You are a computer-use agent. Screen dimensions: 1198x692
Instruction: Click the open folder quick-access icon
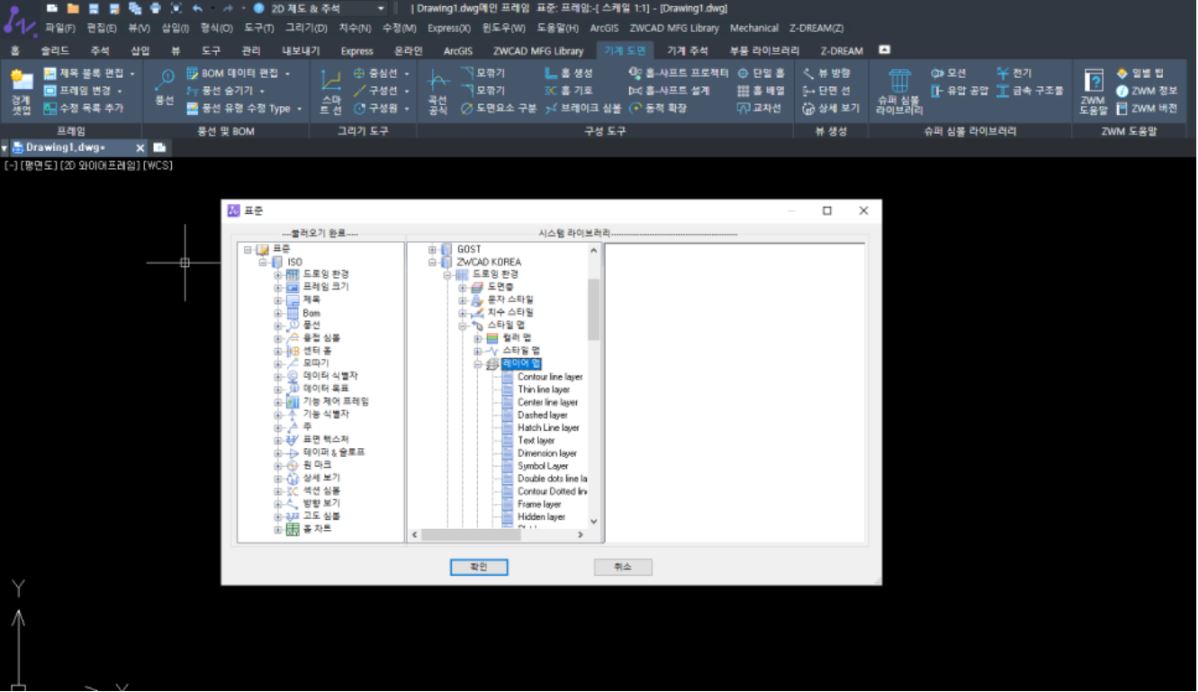(x=73, y=8)
